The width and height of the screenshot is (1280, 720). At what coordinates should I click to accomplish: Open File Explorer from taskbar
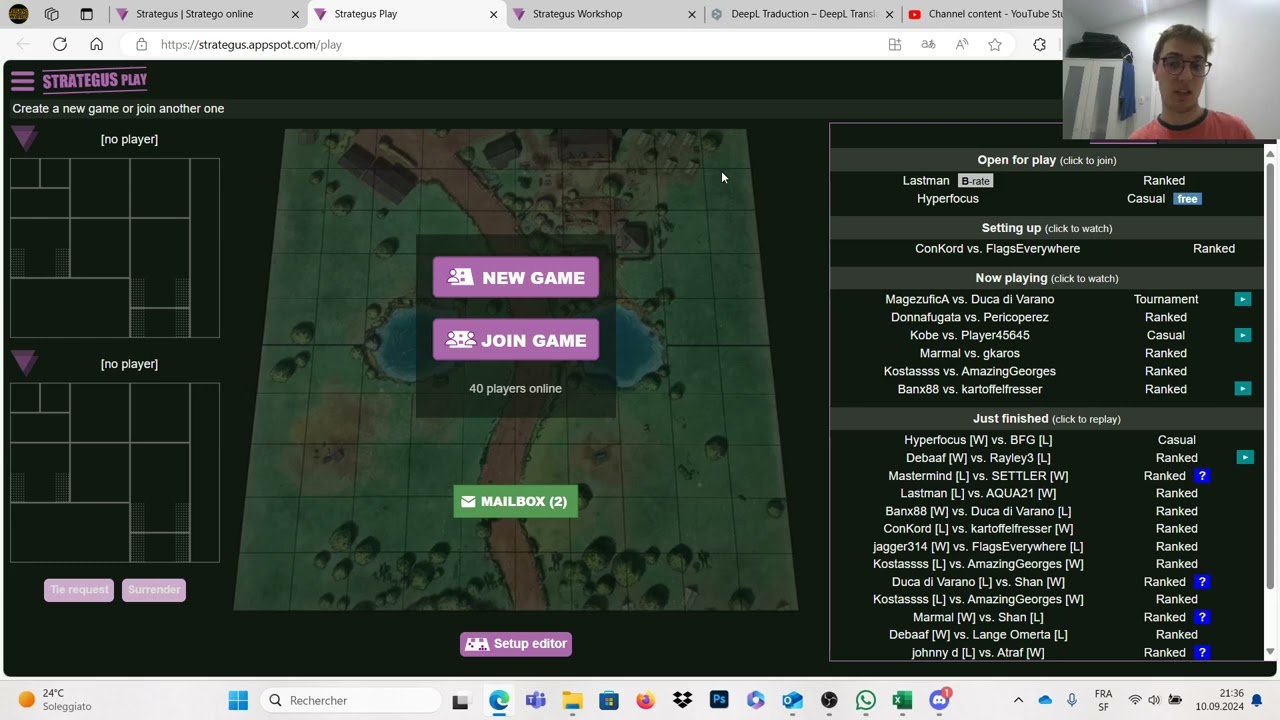pyautogui.click(x=572, y=701)
